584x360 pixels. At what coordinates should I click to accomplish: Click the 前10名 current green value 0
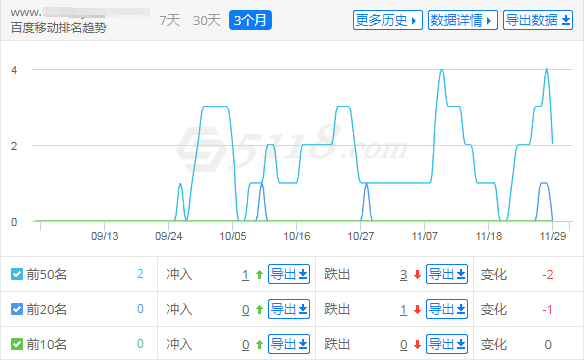coord(140,344)
